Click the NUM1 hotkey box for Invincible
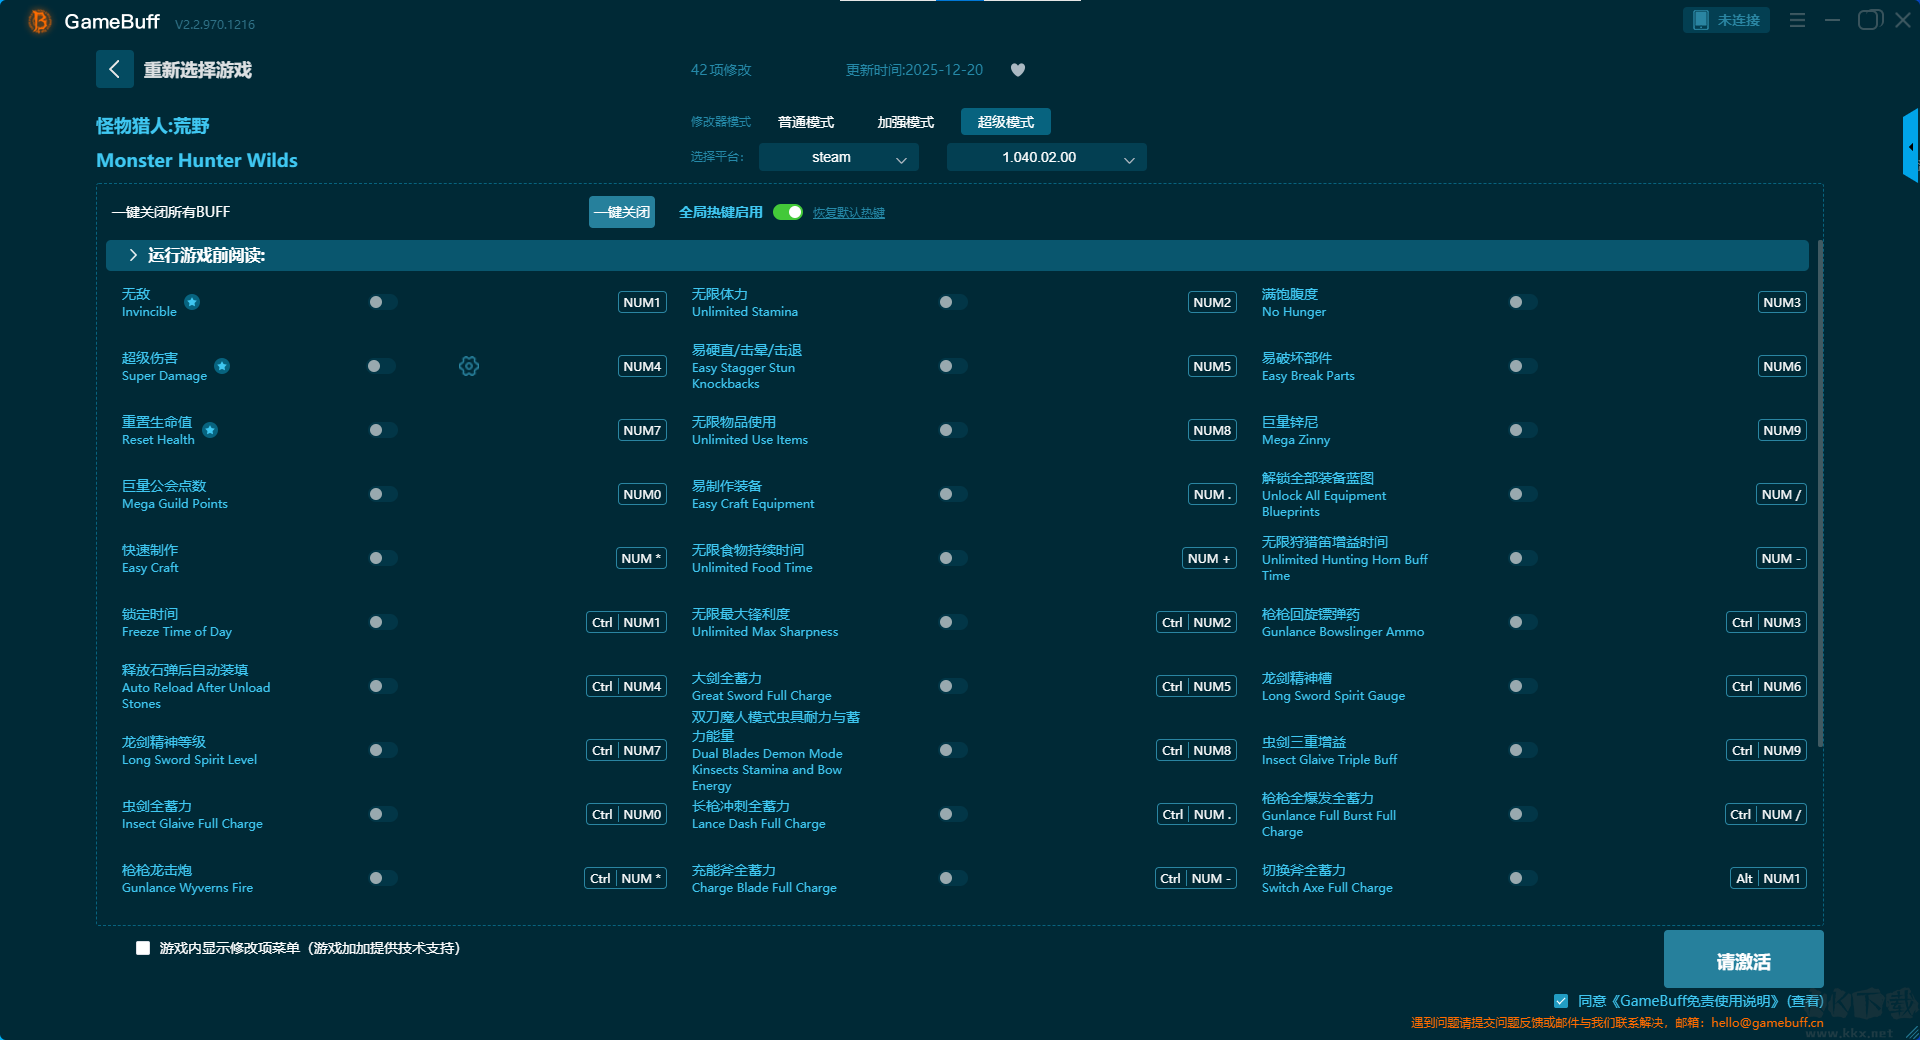The image size is (1920, 1040). coord(642,303)
